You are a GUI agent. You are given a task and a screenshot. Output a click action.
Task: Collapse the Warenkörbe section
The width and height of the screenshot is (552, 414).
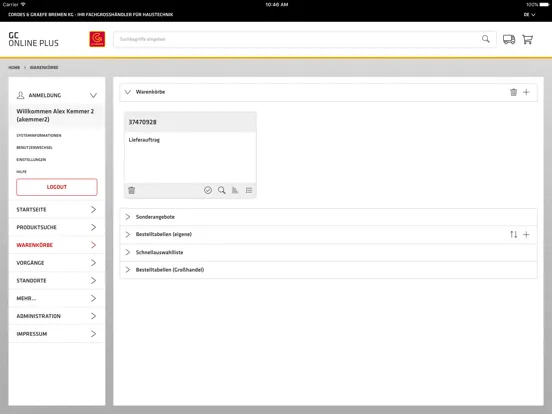click(128, 92)
